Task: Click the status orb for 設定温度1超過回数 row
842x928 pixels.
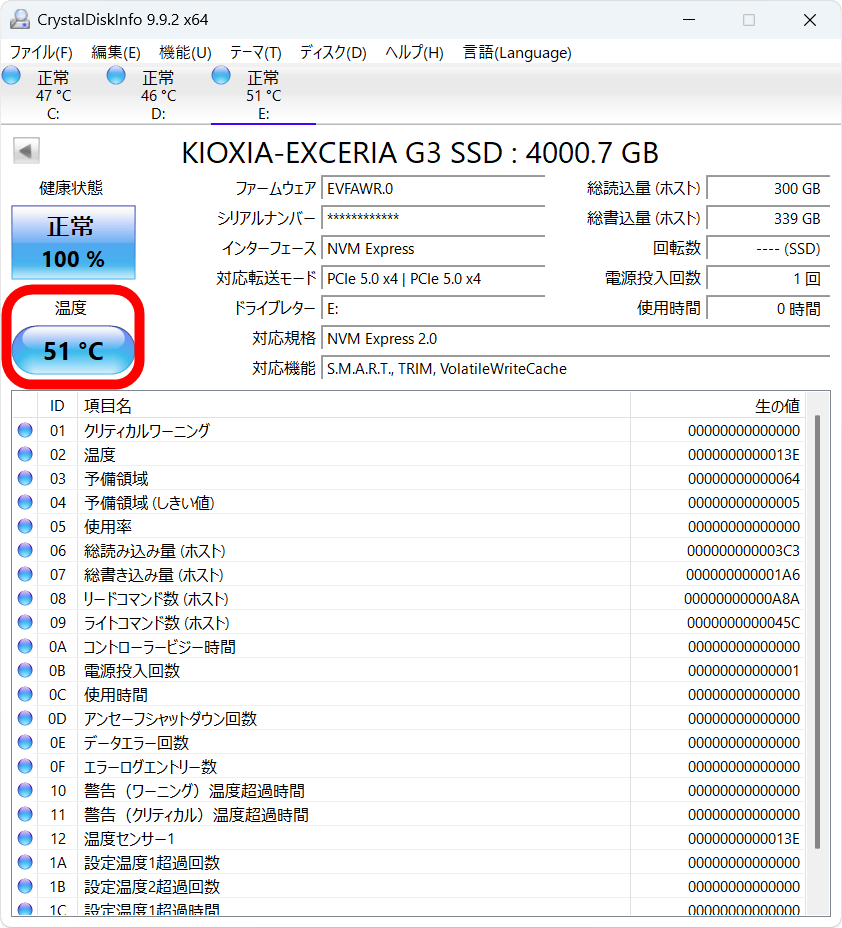Action: point(25,862)
